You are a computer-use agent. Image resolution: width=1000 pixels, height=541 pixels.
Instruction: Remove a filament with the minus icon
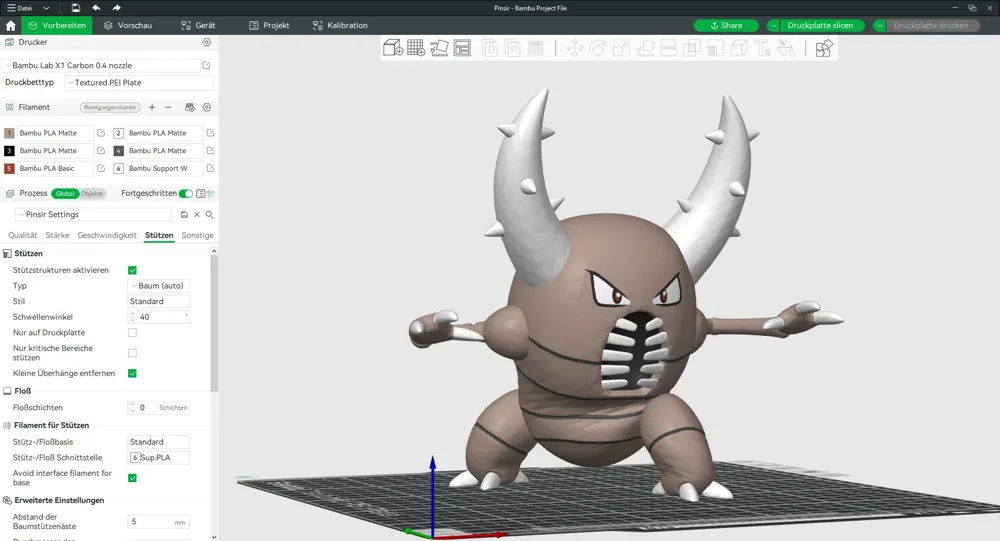tap(168, 107)
